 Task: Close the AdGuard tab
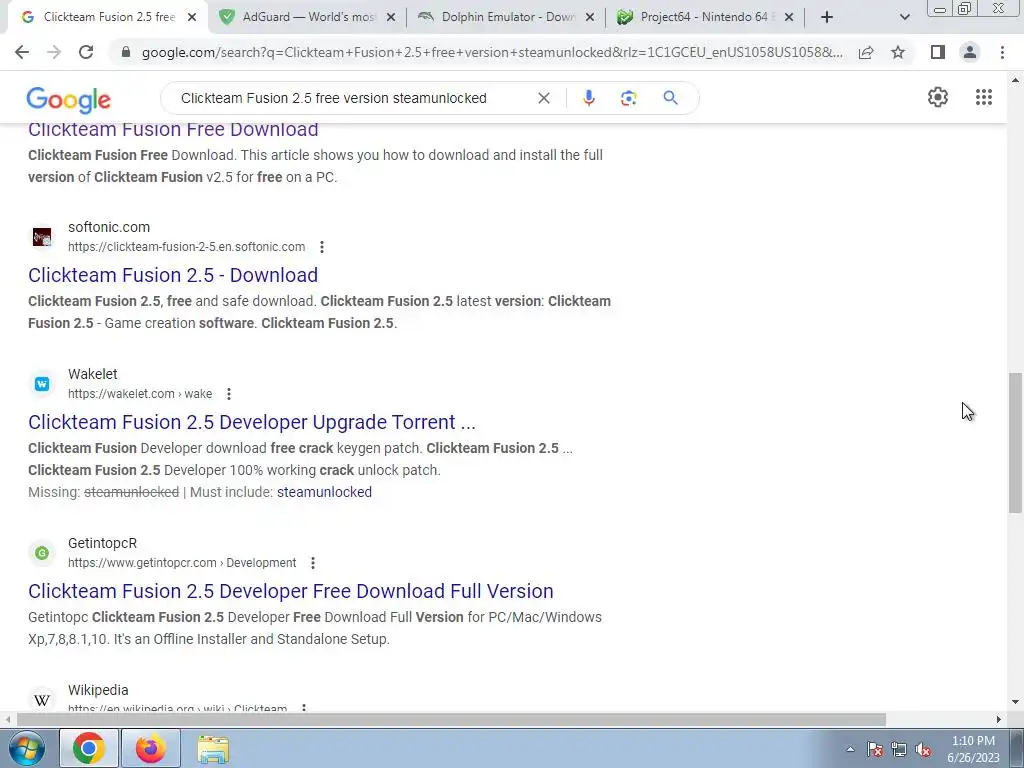click(391, 17)
